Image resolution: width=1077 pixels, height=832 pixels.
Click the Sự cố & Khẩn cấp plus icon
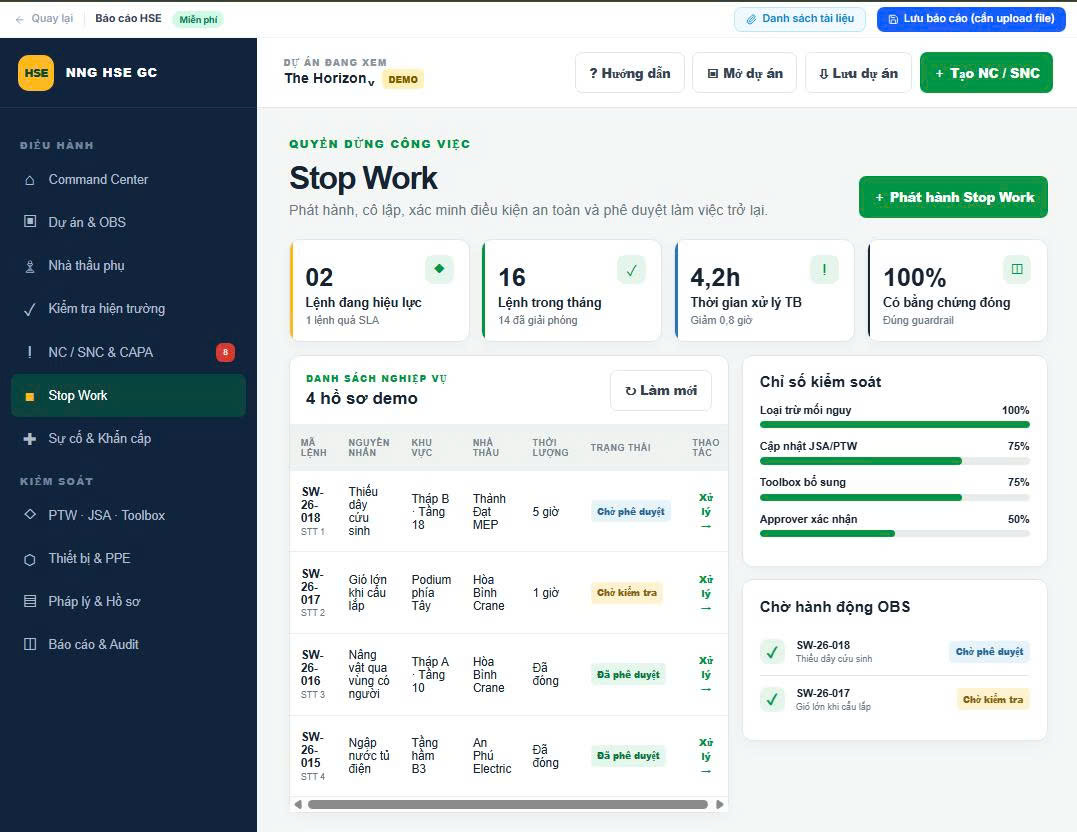(x=30, y=438)
